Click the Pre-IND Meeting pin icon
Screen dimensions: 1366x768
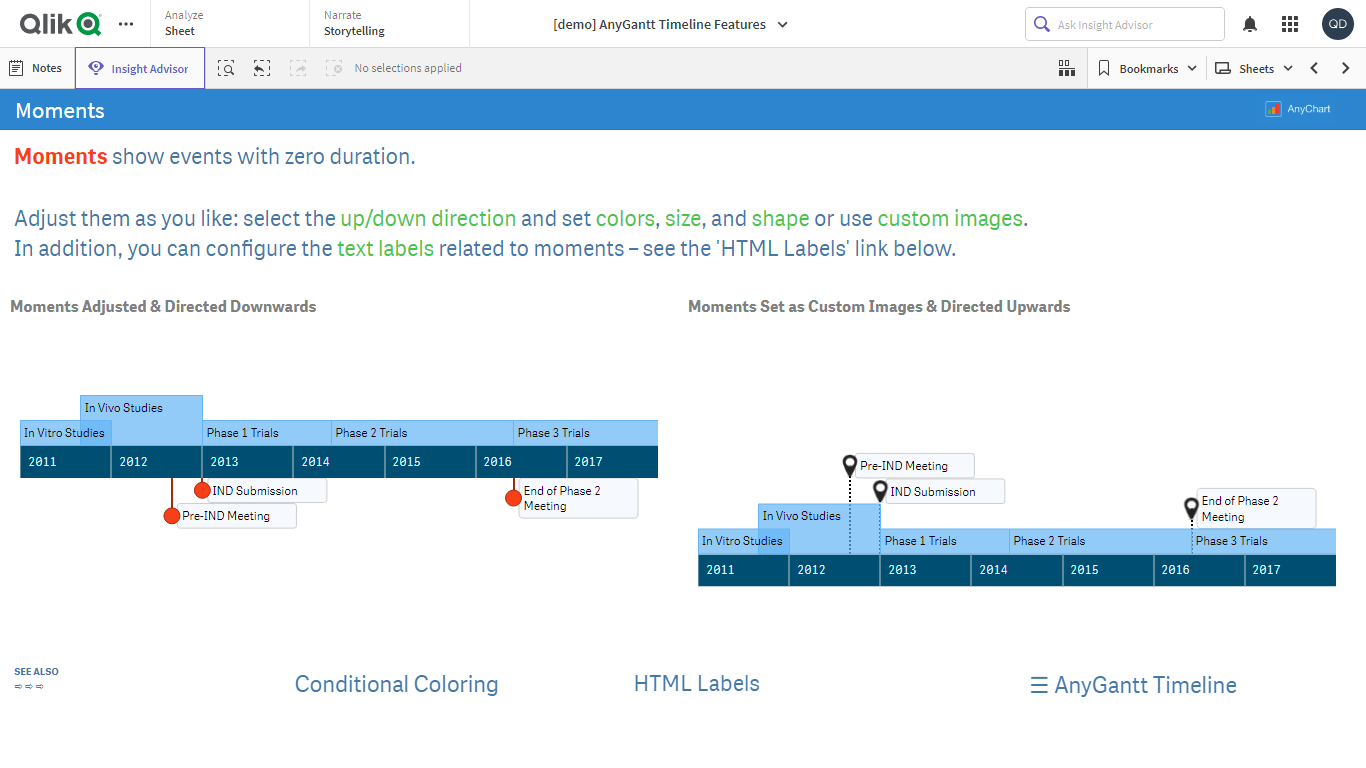[x=850, y=465]
